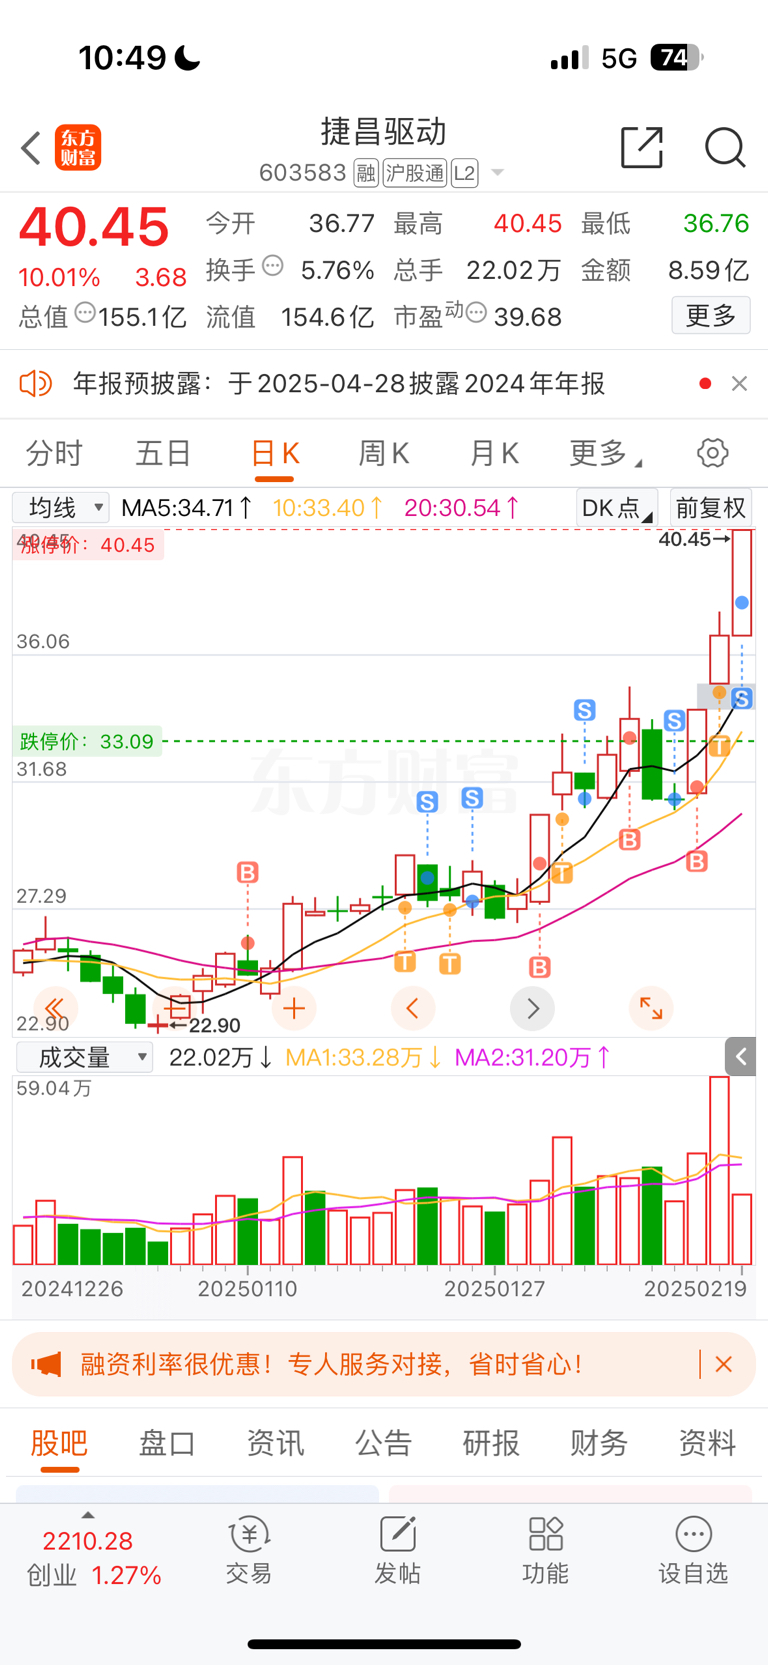Expand the 更多 chart period menu
The height and width of the screenshot is (1665, 769).
[x=605, y=453]
